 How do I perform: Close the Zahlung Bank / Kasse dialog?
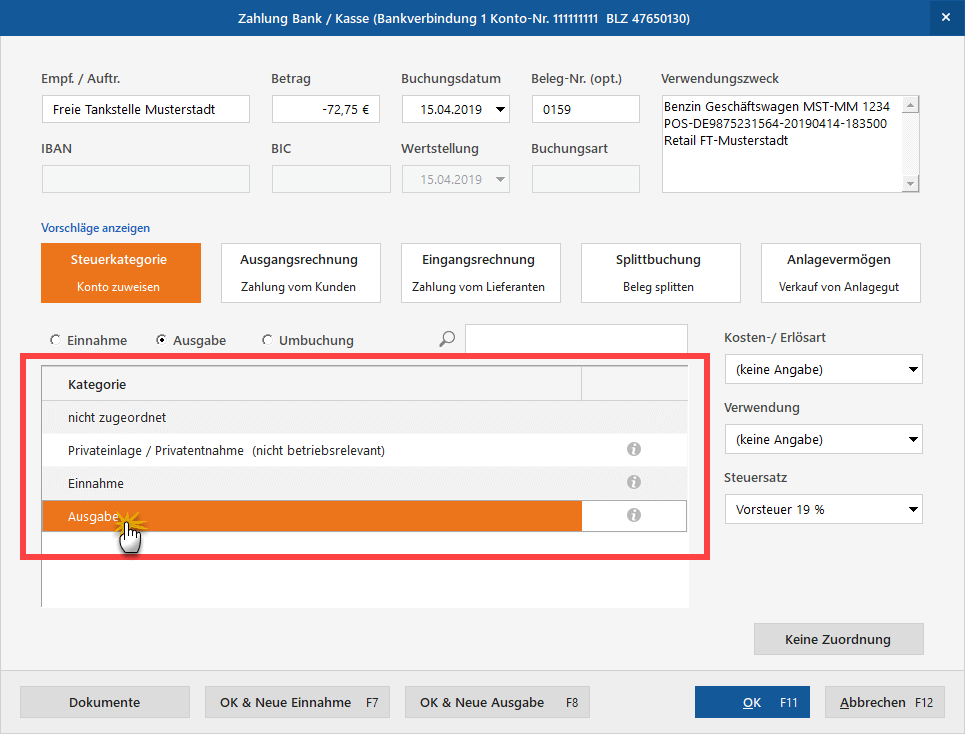pyautogui.click(x=946, y=18)
